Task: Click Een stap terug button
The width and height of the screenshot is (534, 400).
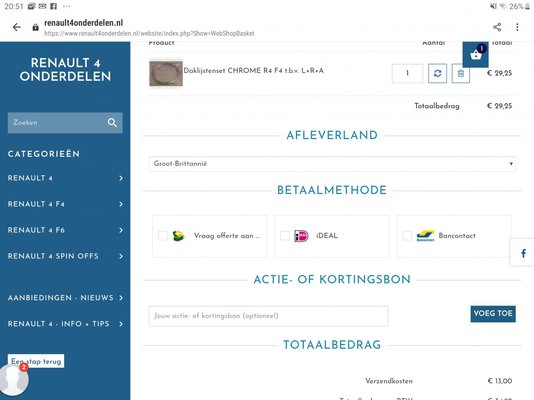Action: pos(36,361)
